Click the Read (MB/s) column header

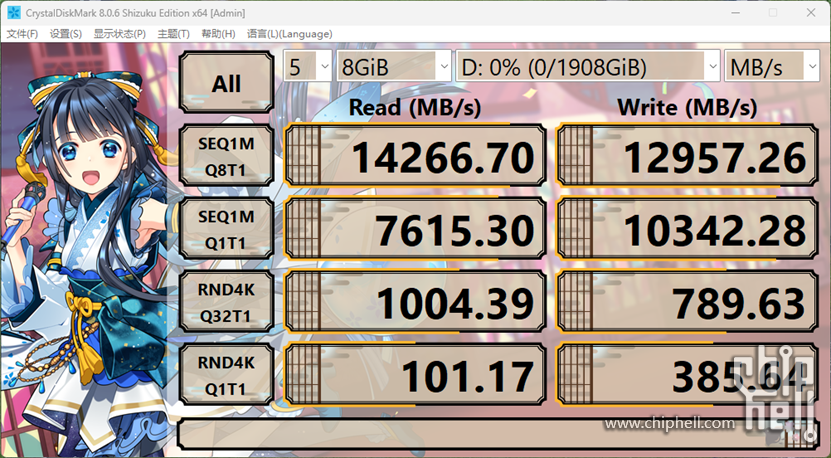415,108
